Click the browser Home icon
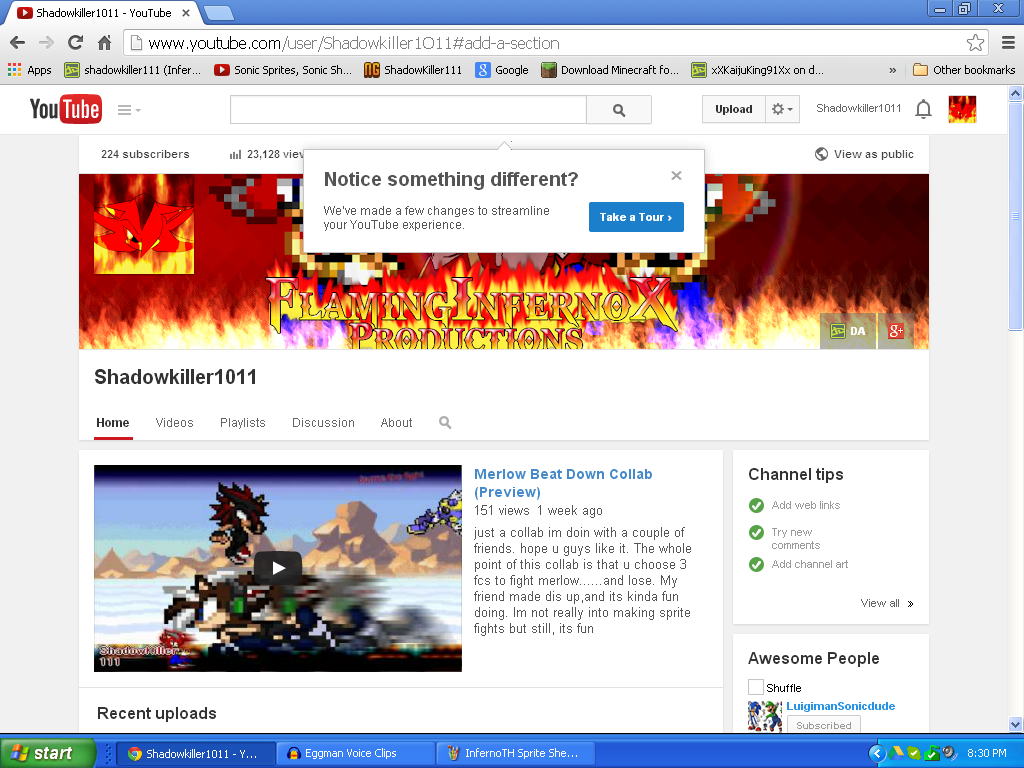 coord(104,42)
